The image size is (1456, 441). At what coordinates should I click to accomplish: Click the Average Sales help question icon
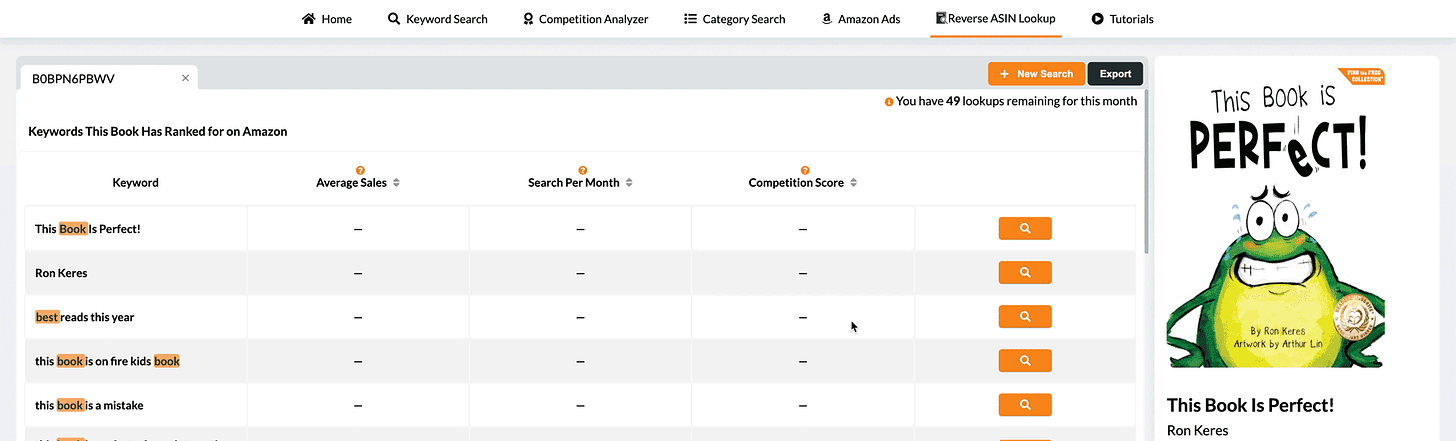pos(359,171)
